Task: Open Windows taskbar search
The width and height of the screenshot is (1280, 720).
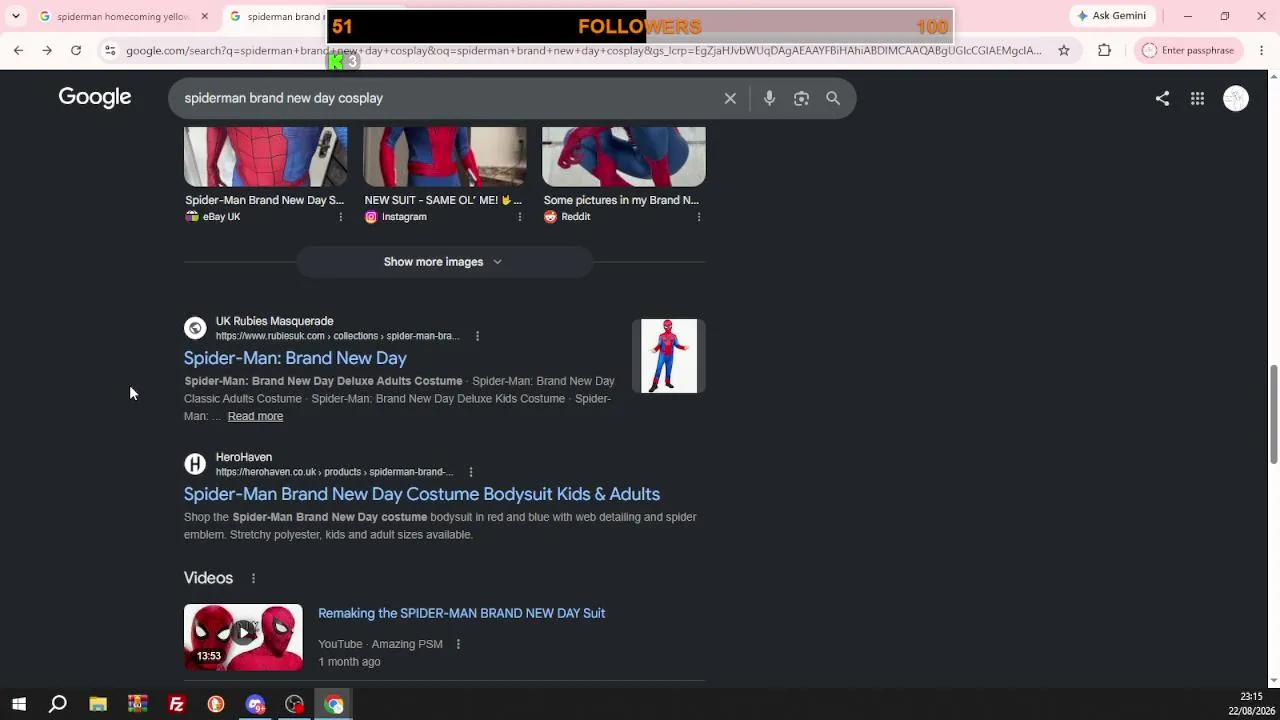Action: coord(58,704)
